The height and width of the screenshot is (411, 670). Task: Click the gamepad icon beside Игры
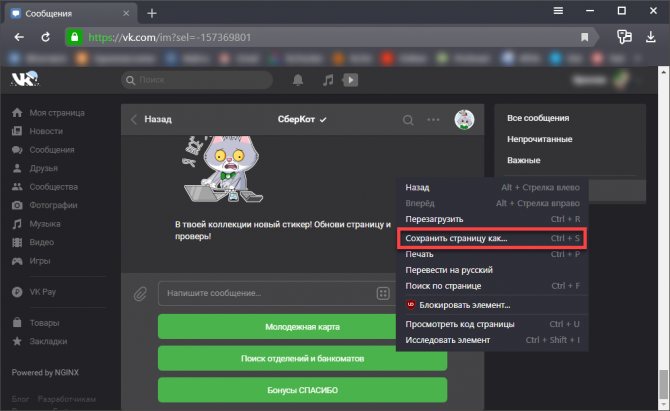tap(17, 261)
